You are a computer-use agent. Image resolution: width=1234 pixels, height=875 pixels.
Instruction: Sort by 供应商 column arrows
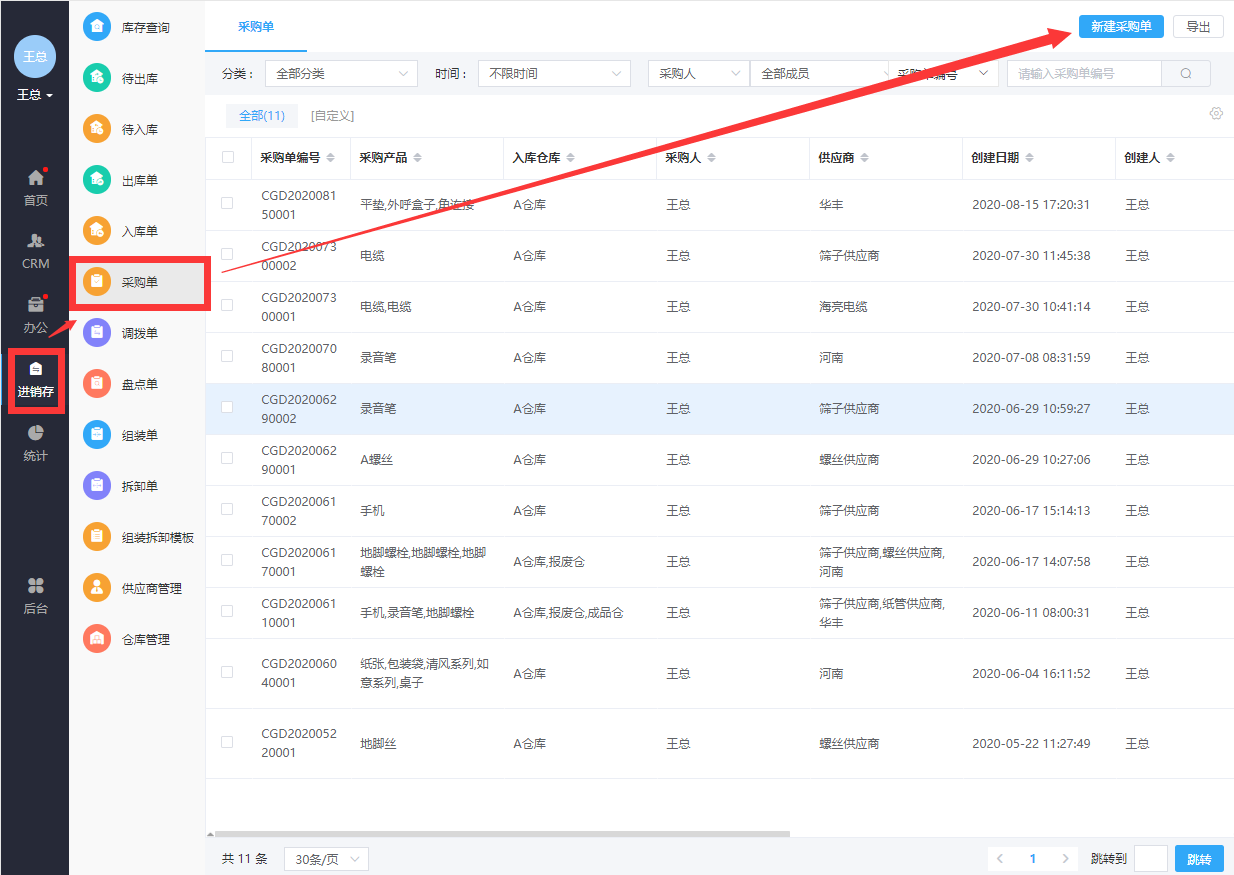pos(864,158)
